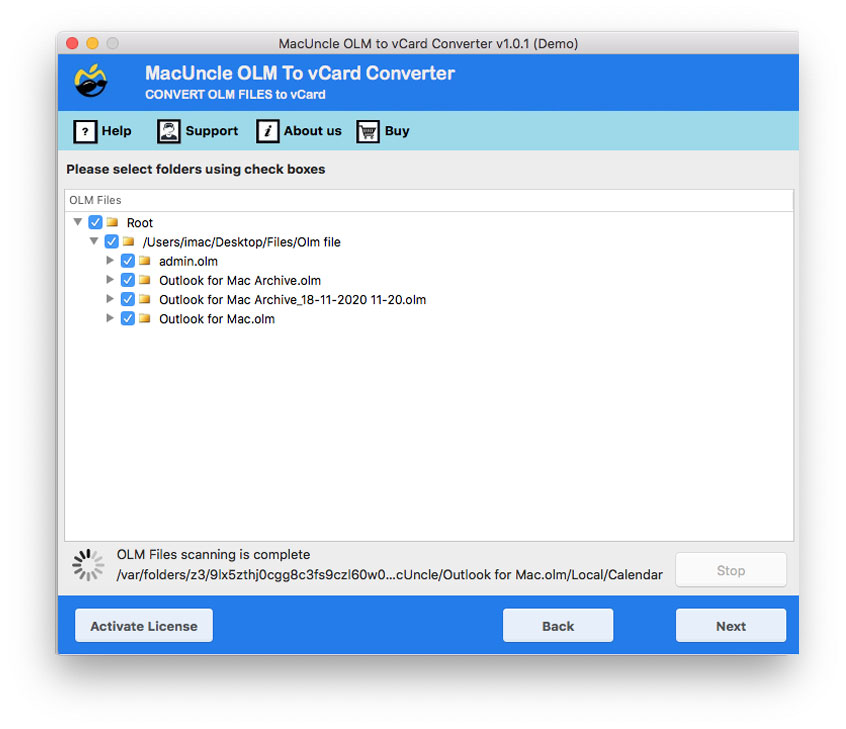This screenshot has height=729, width=846.
Task: Click the Buy shopping cart icon
Action: (368, 131)
